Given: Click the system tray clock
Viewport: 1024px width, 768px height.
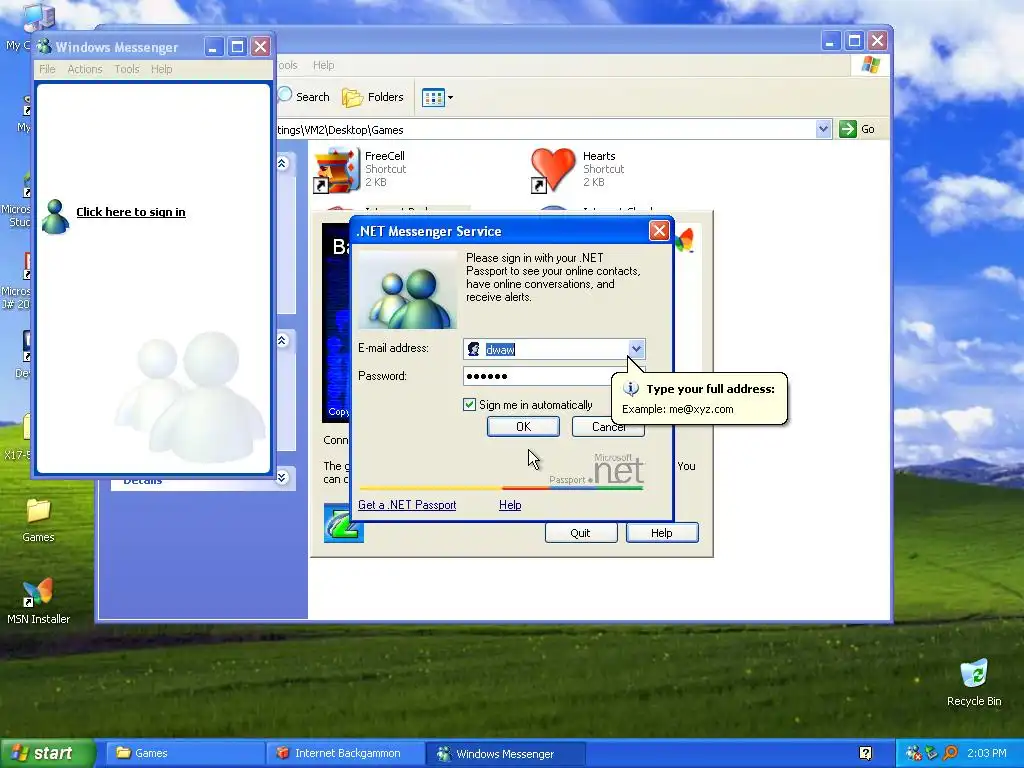Looking at the screenshot, I should click(987, 753).
